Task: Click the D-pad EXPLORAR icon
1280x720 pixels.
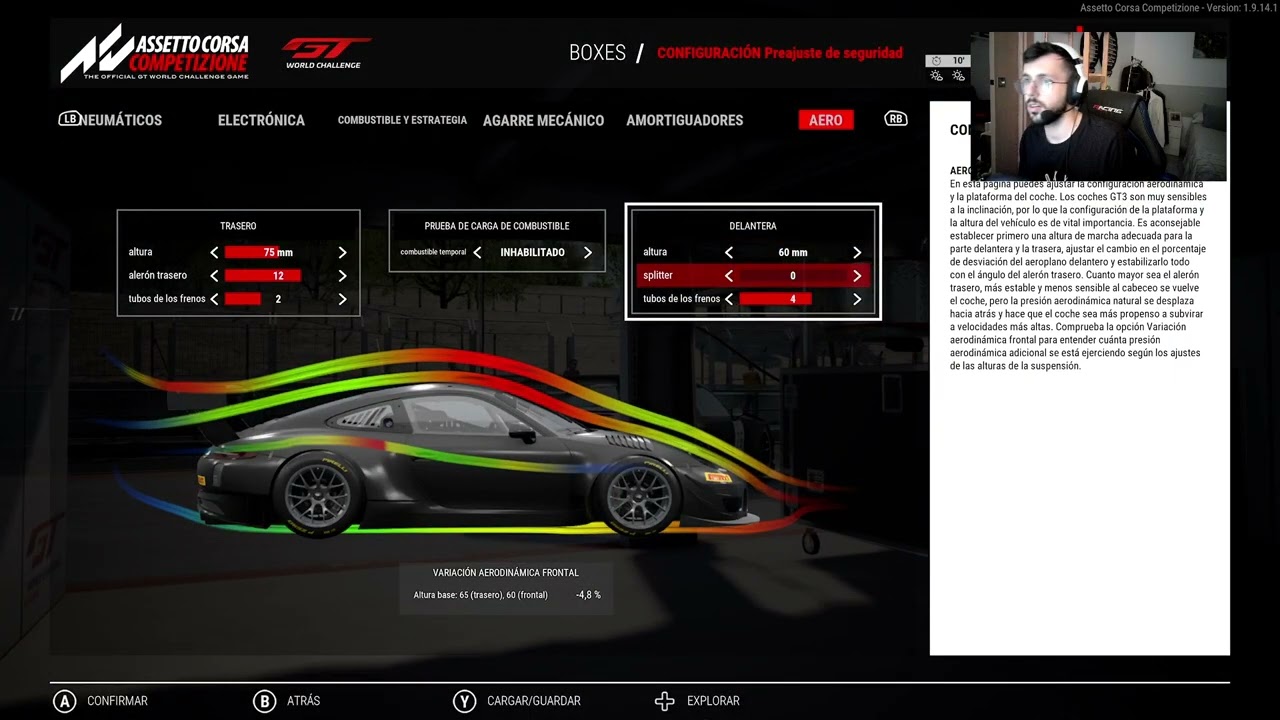Action: [665, 701]
